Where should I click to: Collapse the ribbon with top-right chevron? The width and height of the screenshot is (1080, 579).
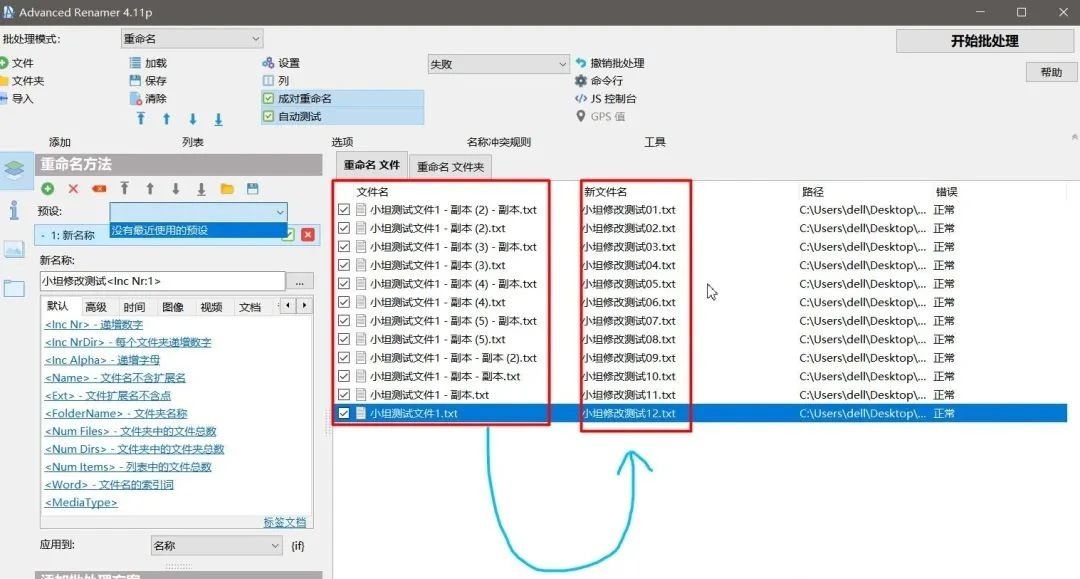point(1074,137)
